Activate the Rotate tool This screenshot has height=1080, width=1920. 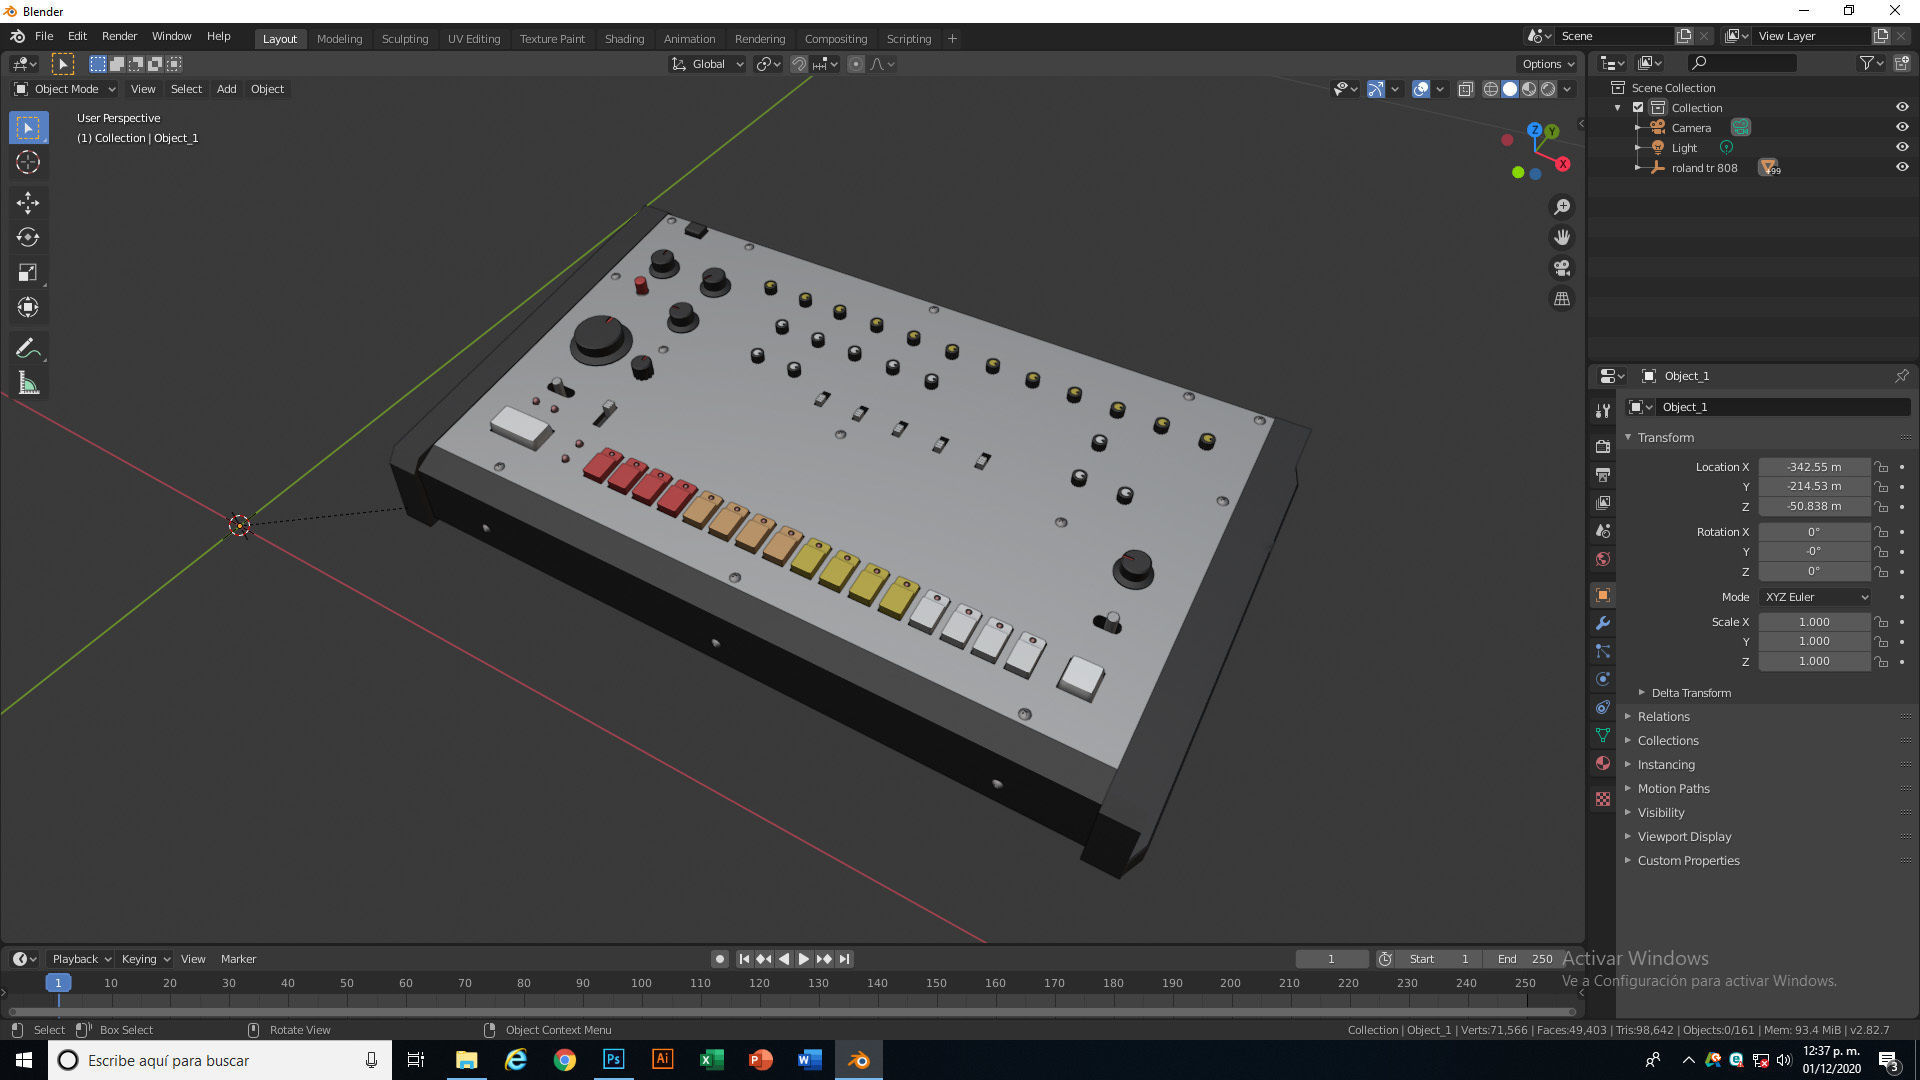(x=28, y=237)
